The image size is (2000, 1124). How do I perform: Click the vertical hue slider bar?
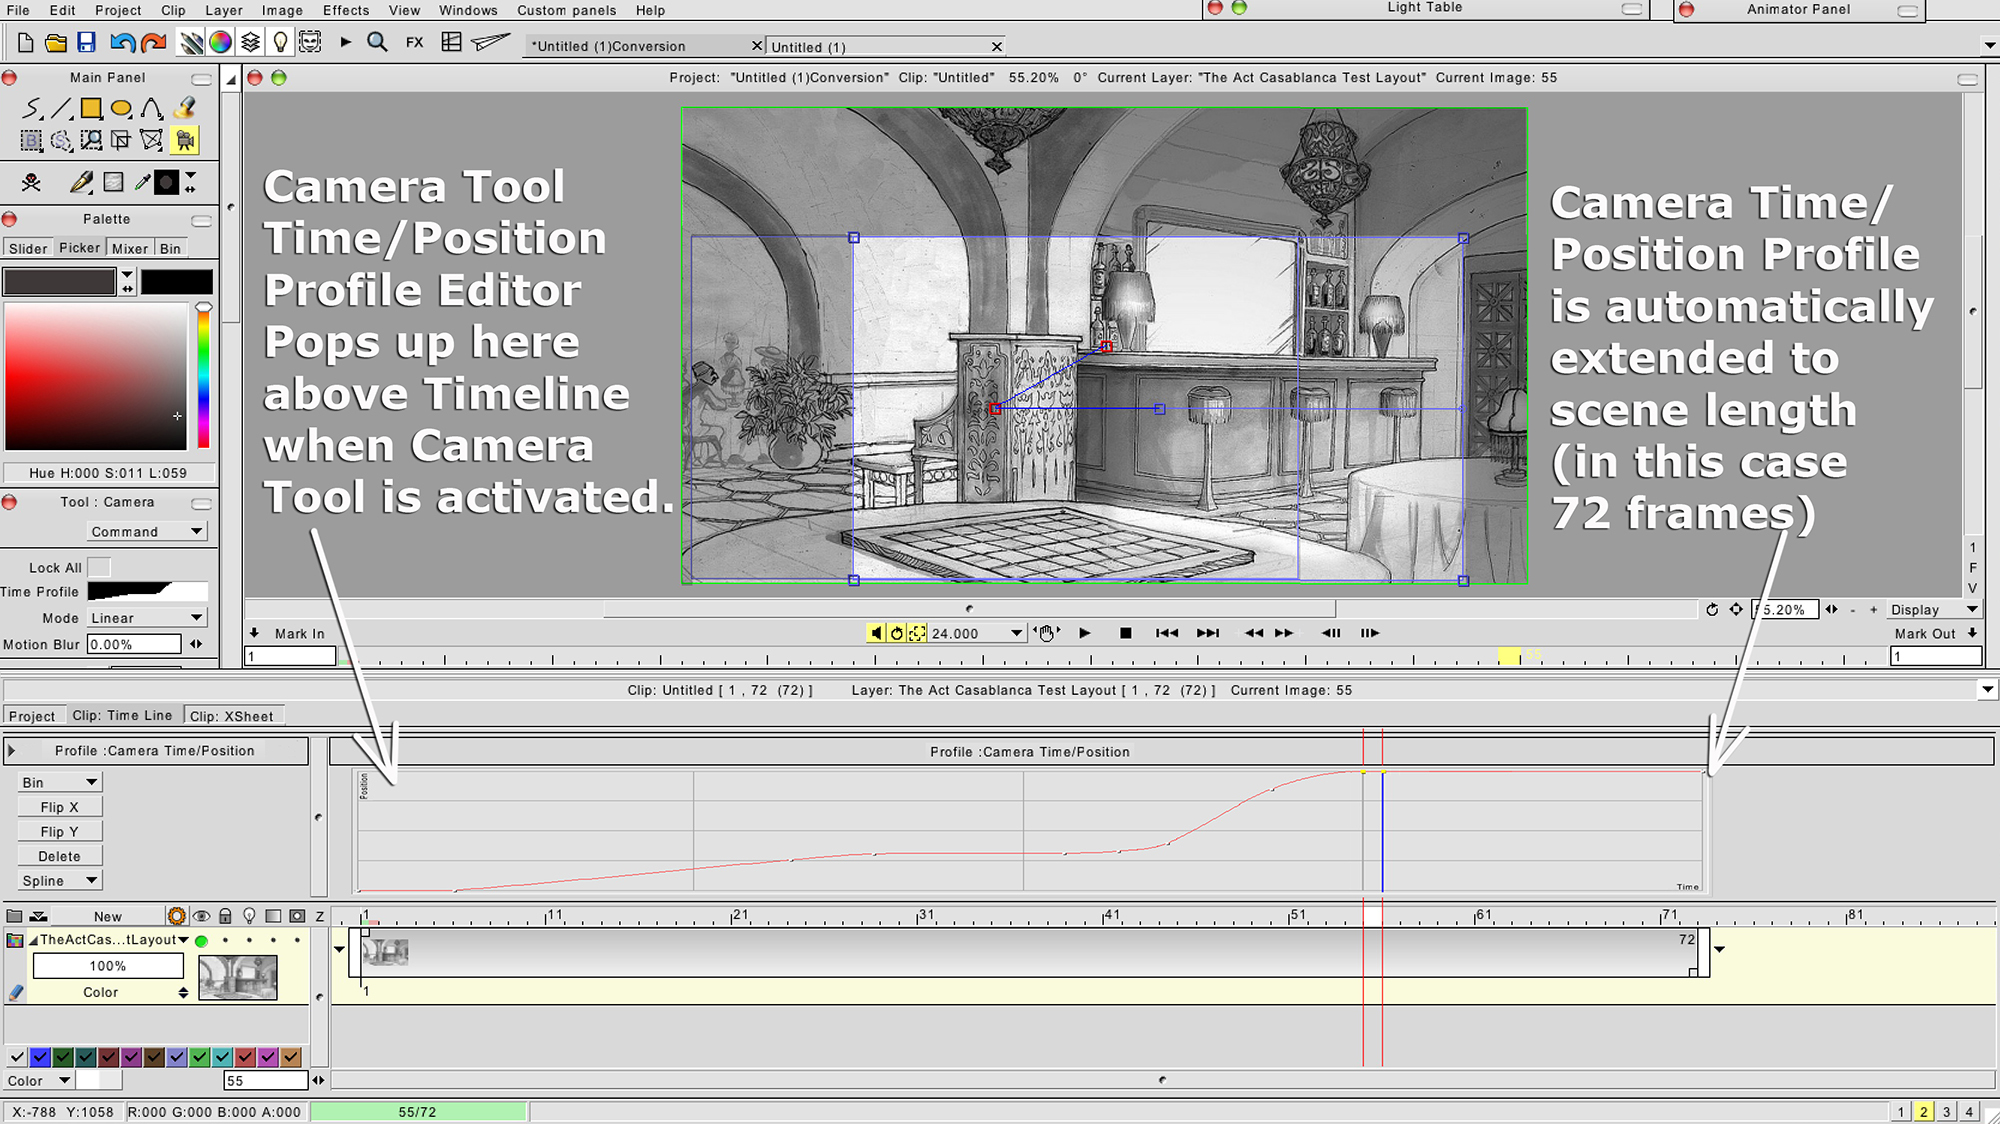coord(203,377)
